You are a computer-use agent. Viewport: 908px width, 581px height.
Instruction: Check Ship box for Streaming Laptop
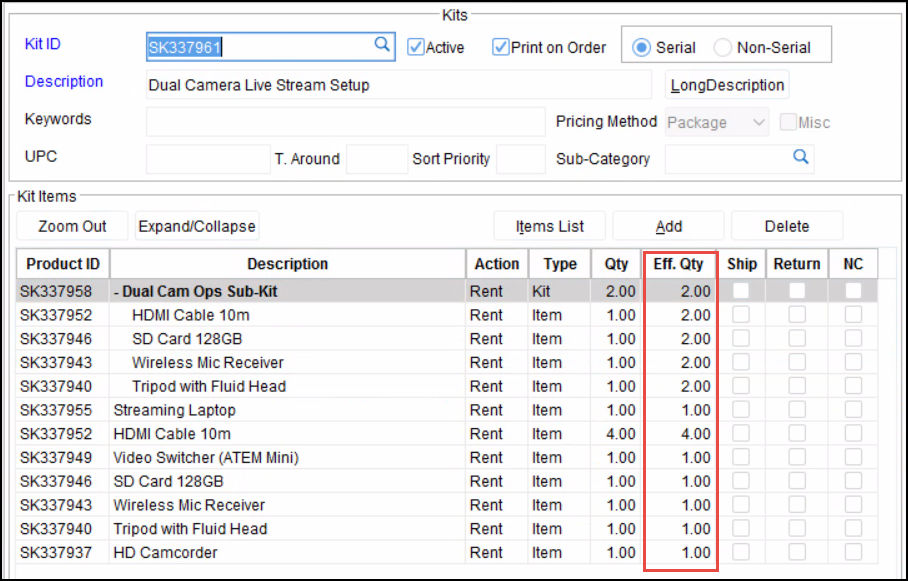(741, 410)
